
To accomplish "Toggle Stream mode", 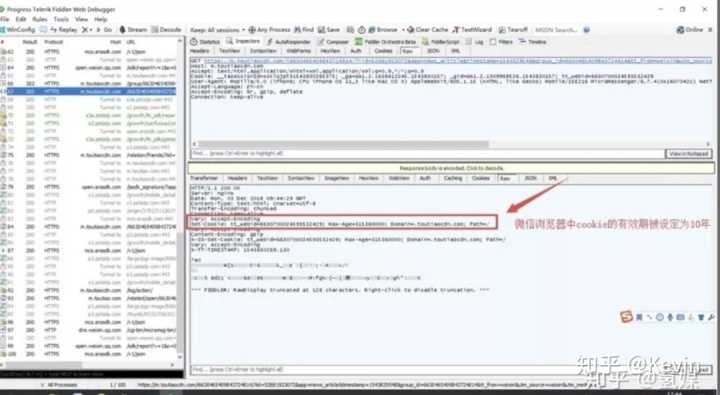I will 133,30.
